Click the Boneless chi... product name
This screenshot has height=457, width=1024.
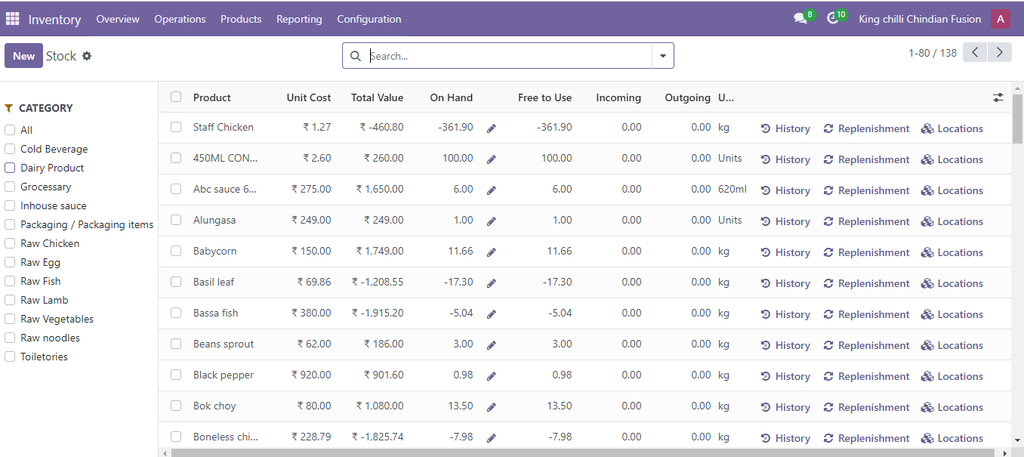click(225, 437)
